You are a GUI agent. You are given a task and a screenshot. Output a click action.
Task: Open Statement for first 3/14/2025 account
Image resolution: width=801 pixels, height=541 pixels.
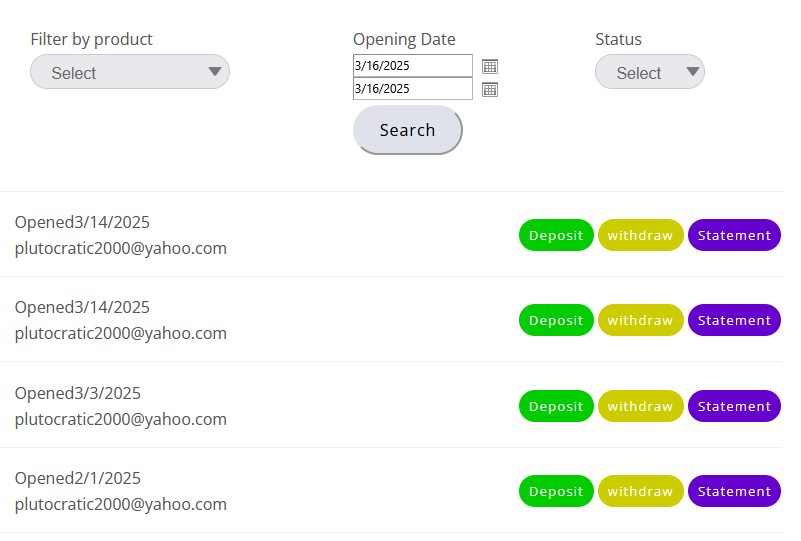click(734, 235)
